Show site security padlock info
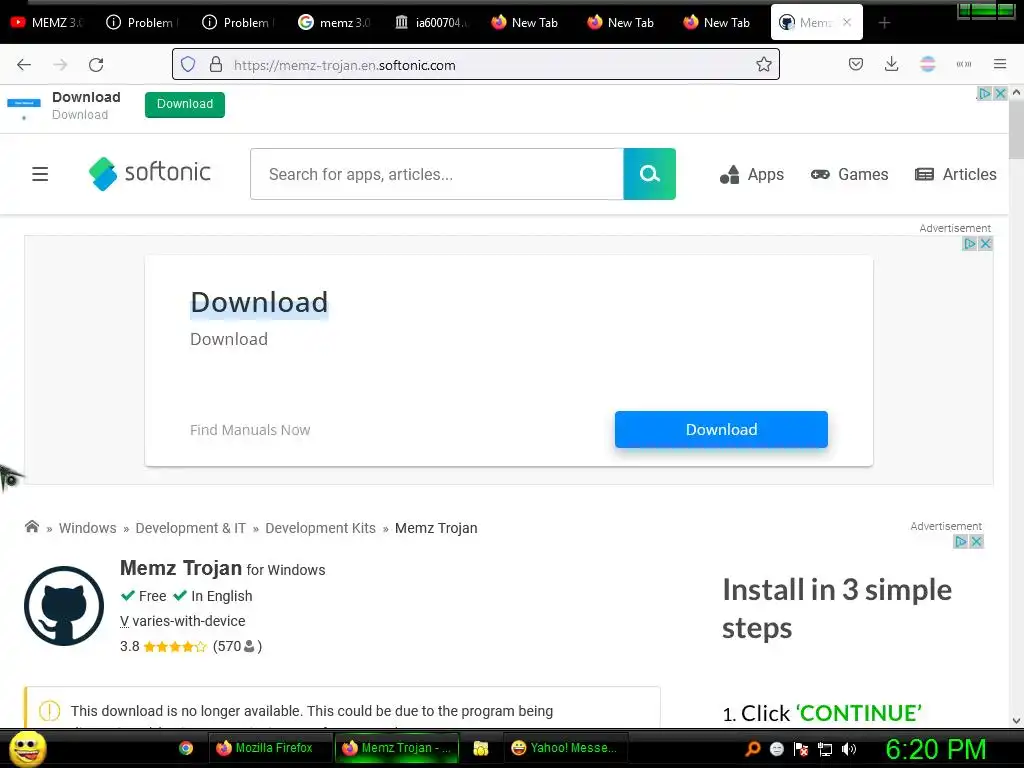Viewport: 1024px width, 768px height. pyautogui.click(x=216, y=65)
